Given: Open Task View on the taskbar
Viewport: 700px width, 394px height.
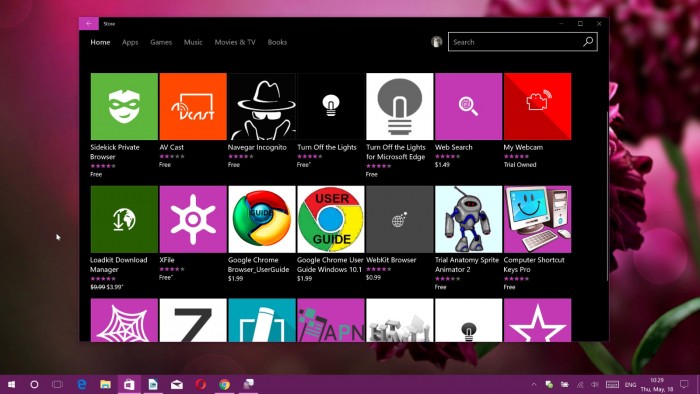Looking at the screenshot, I should point(58,384).
